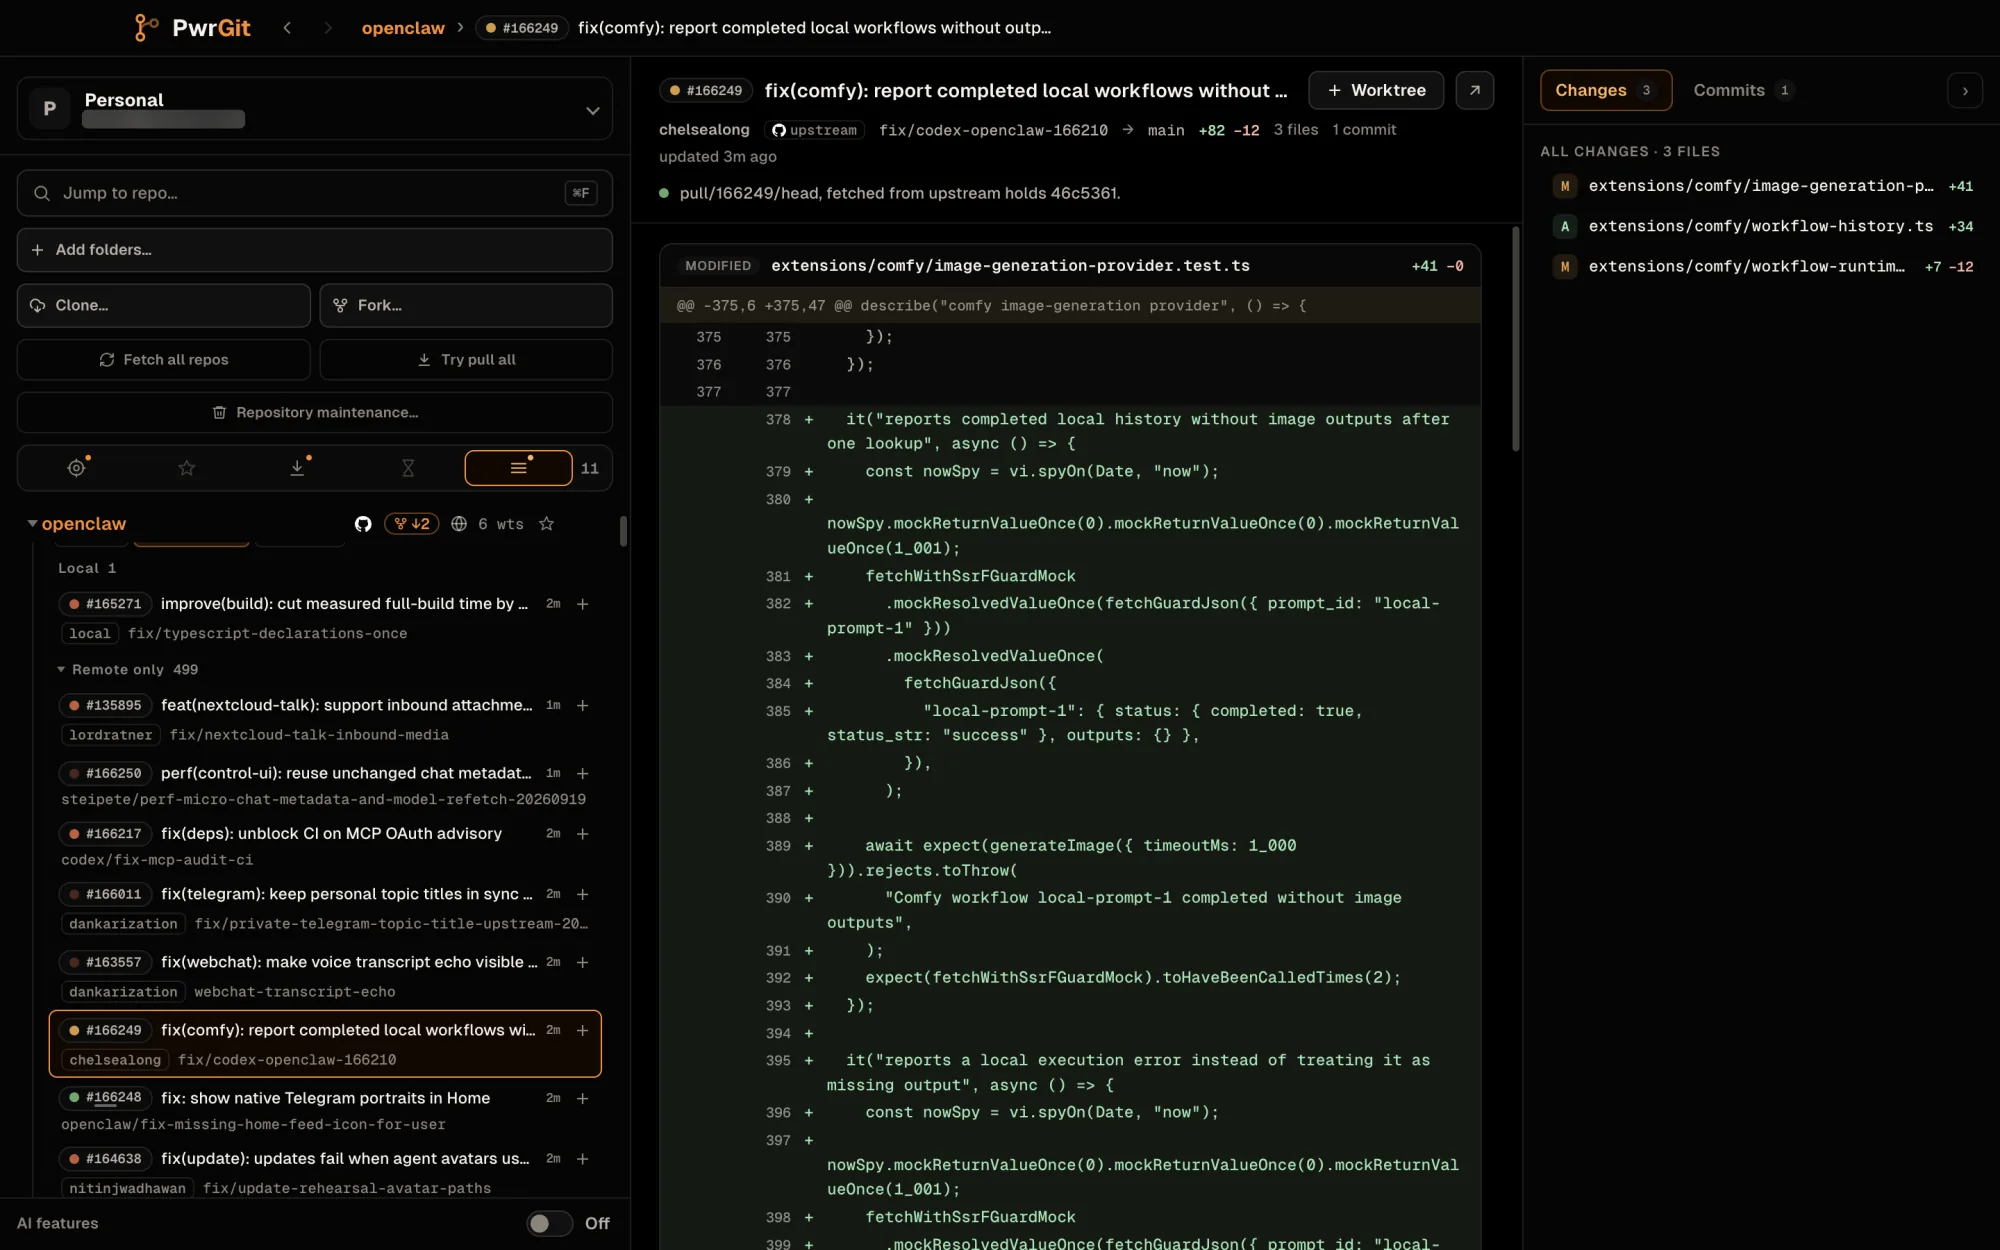The width and height of the screenshot is (2000, 1250).
Task: Select the target filter icon
Action: (76, 467)
